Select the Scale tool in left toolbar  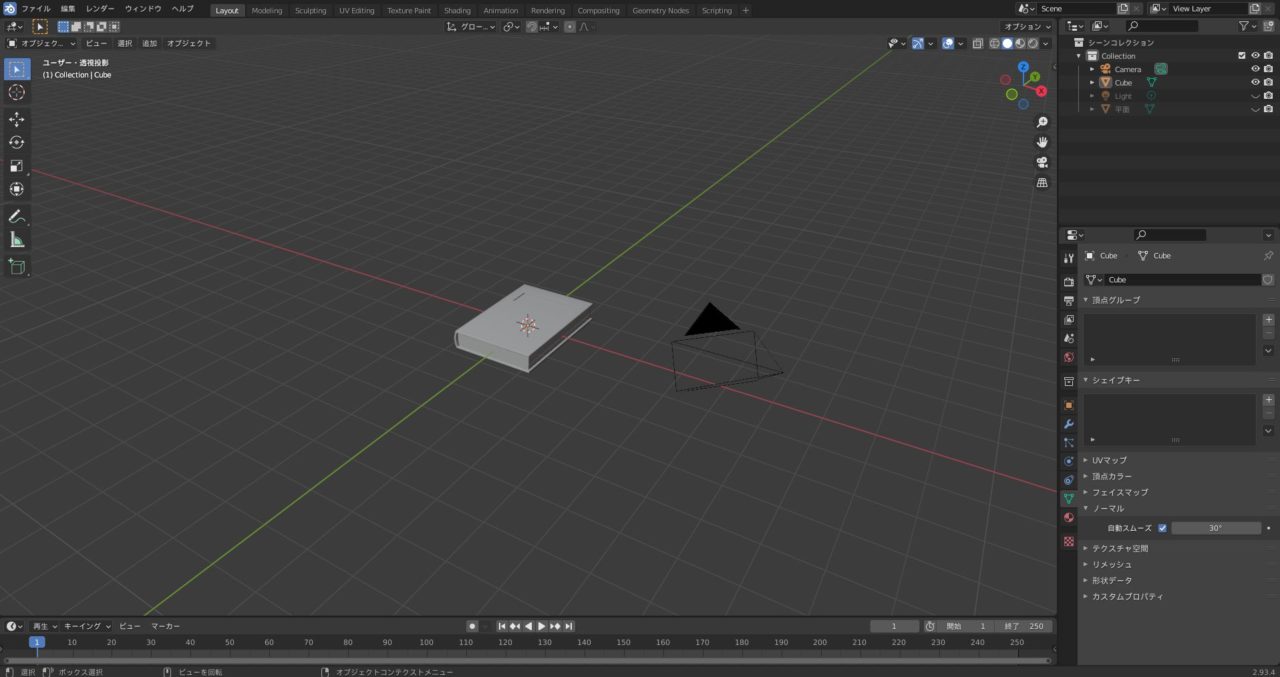pyautogui.click(x=17, y=166)
